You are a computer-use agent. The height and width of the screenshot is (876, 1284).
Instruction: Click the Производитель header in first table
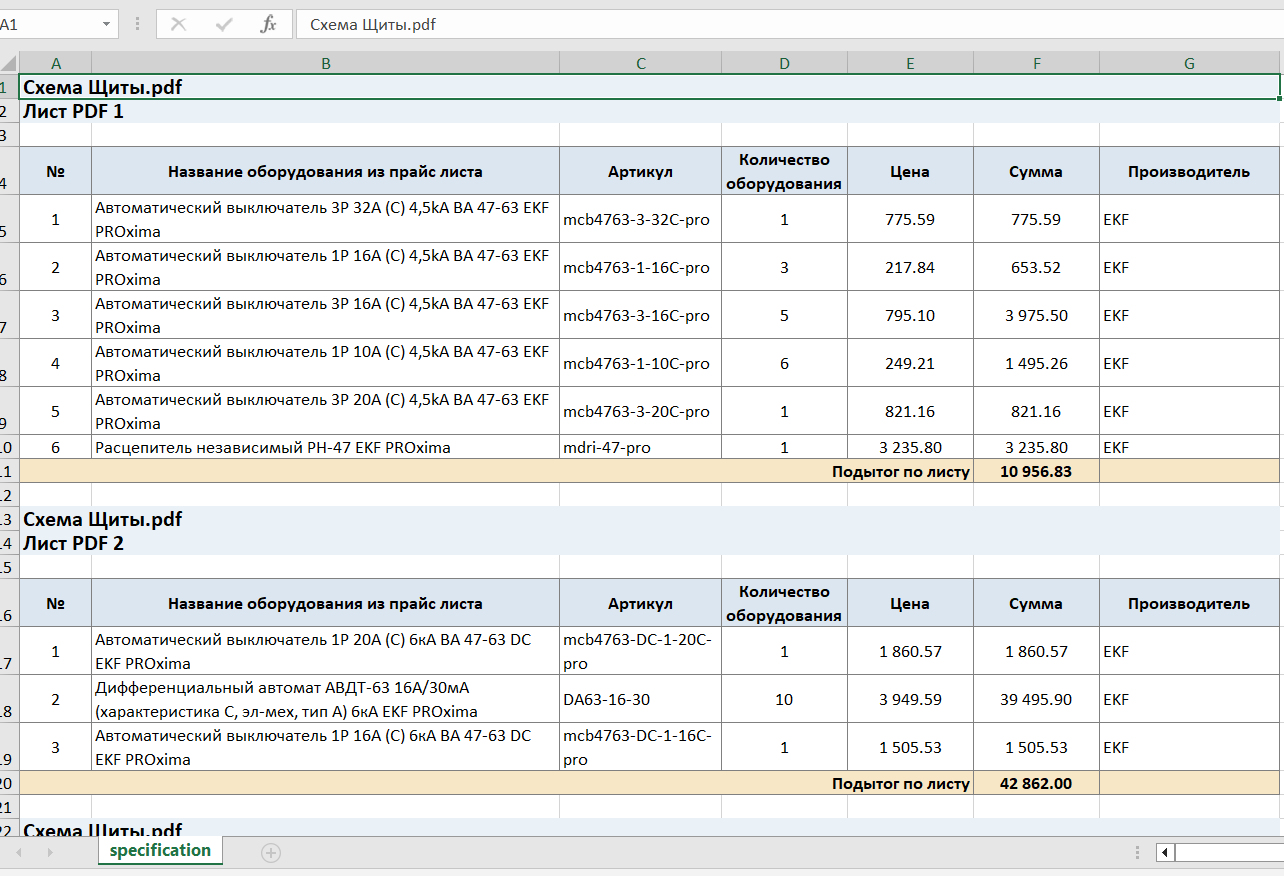coord(1189,171)
